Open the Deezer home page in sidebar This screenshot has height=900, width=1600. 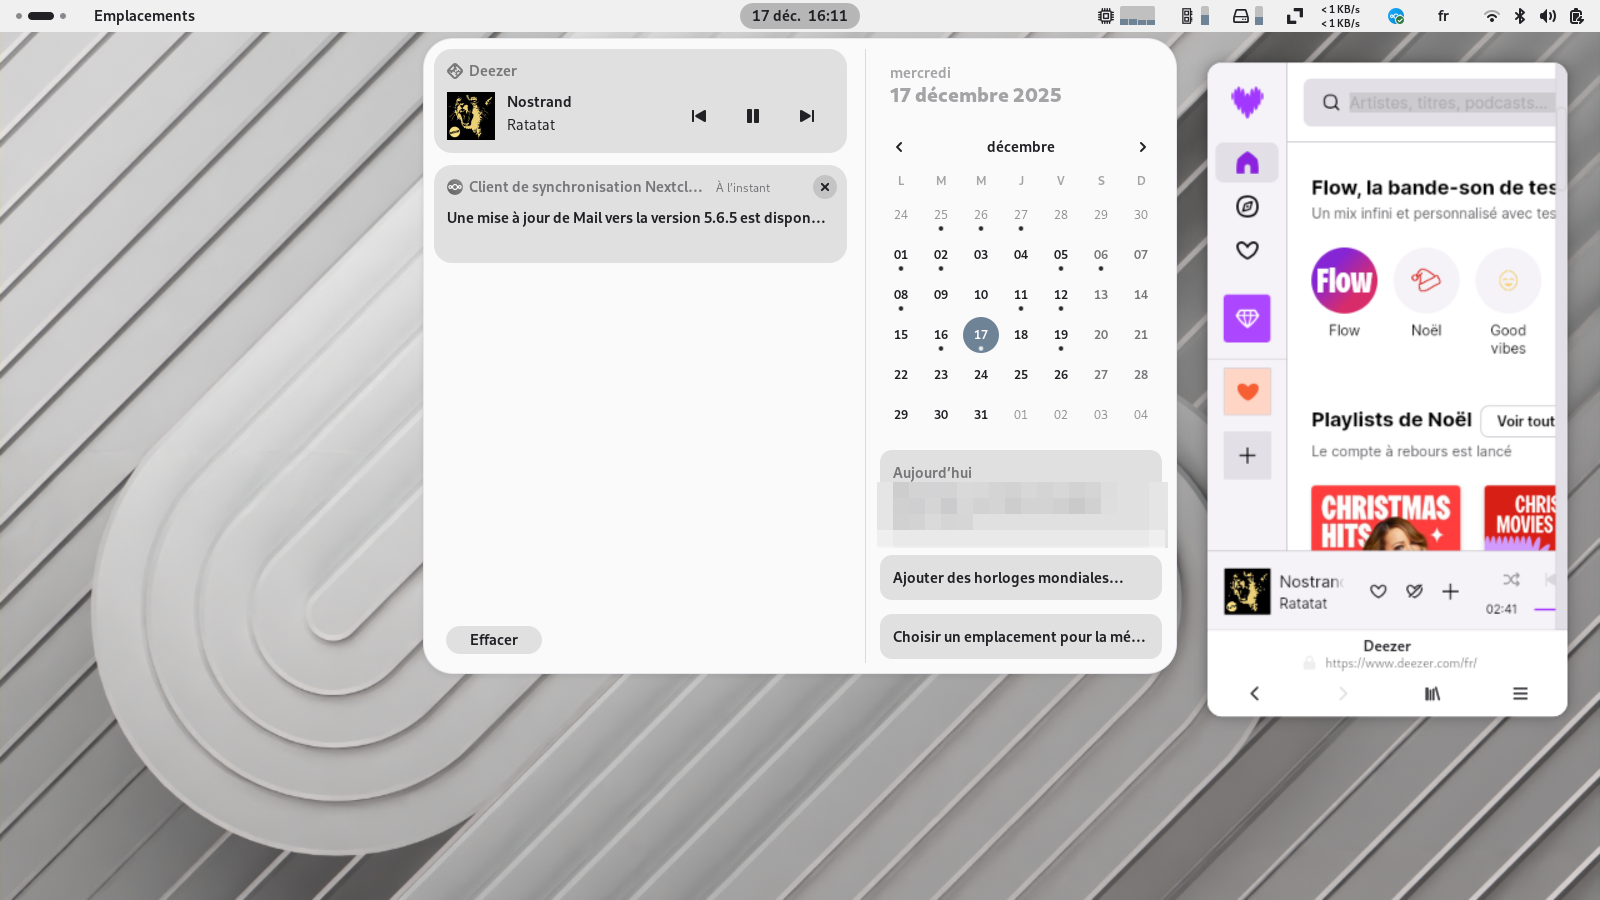(1247, 163)
